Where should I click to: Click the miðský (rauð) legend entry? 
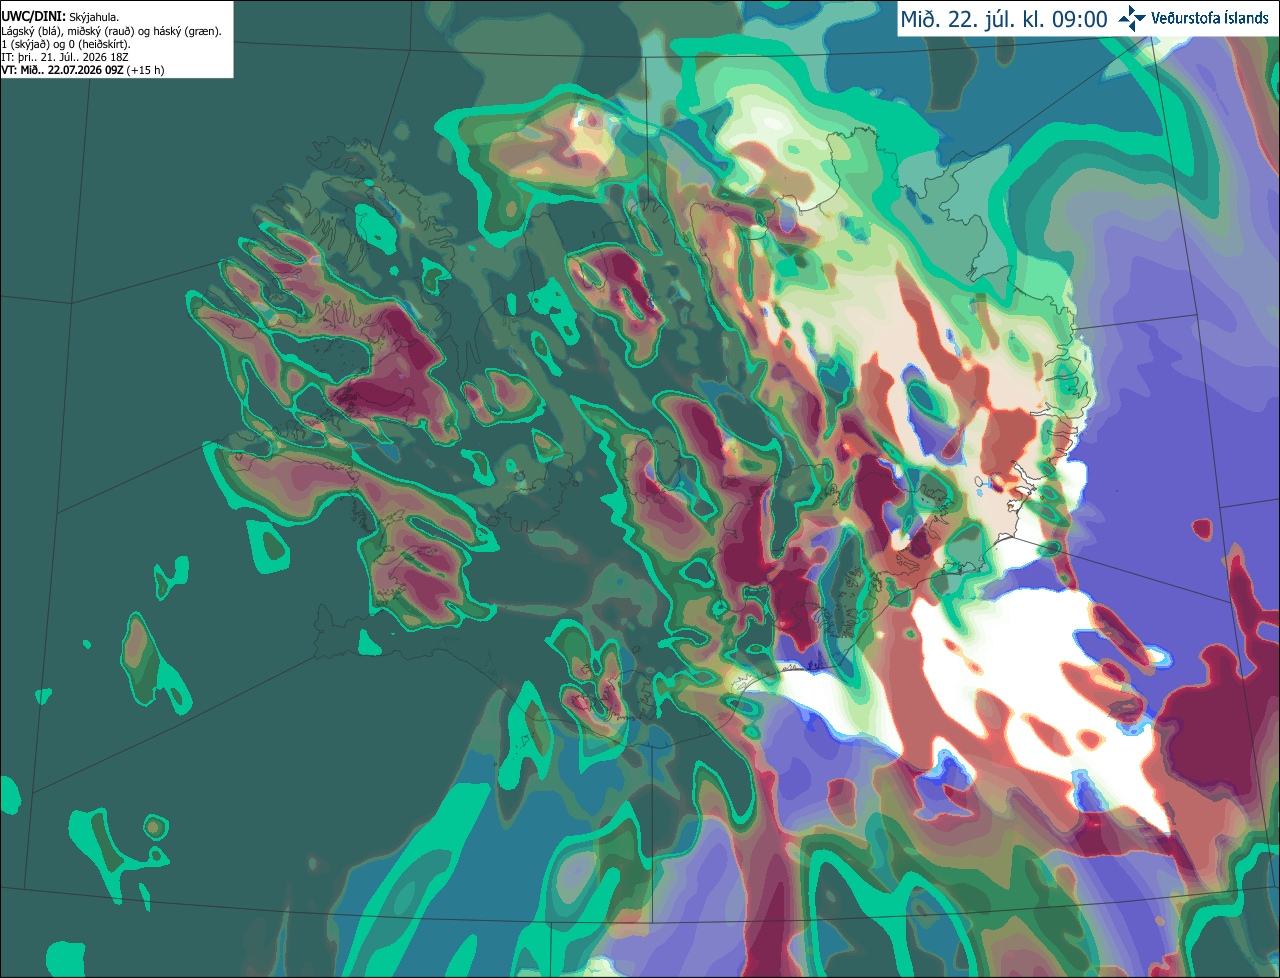pyautogui.click(x=103, y=31)
